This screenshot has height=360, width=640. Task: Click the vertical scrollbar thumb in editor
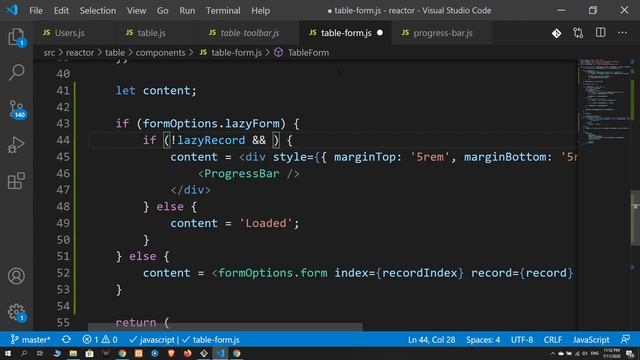pos(636,218)
